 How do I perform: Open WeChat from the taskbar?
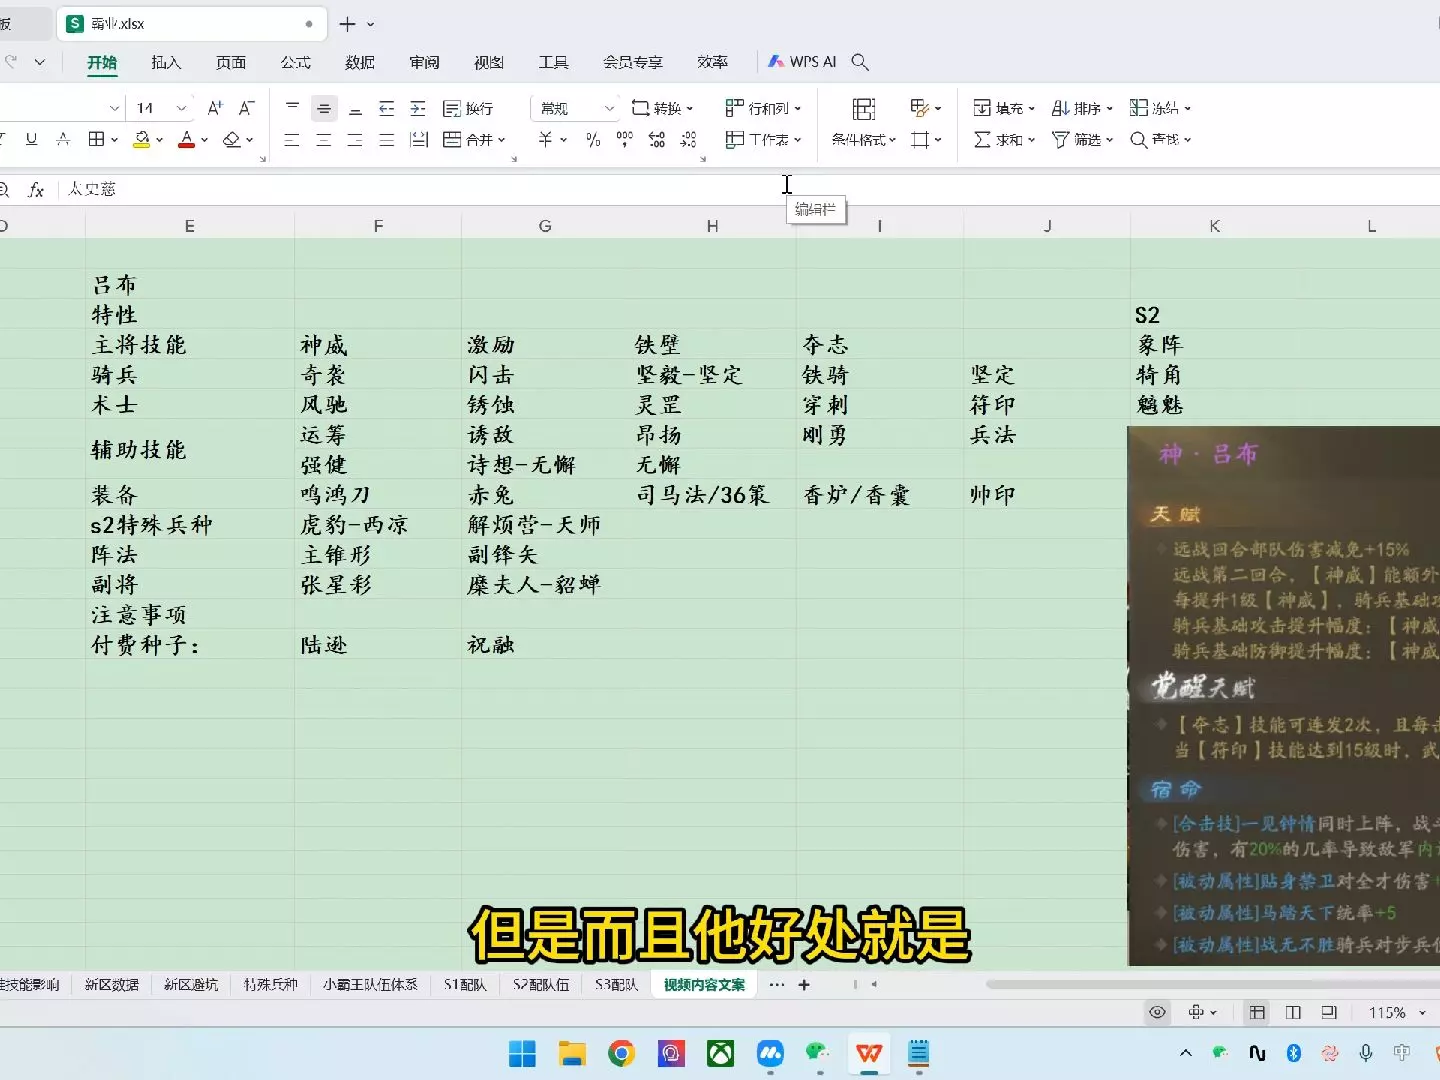(x=819, y=1053)
